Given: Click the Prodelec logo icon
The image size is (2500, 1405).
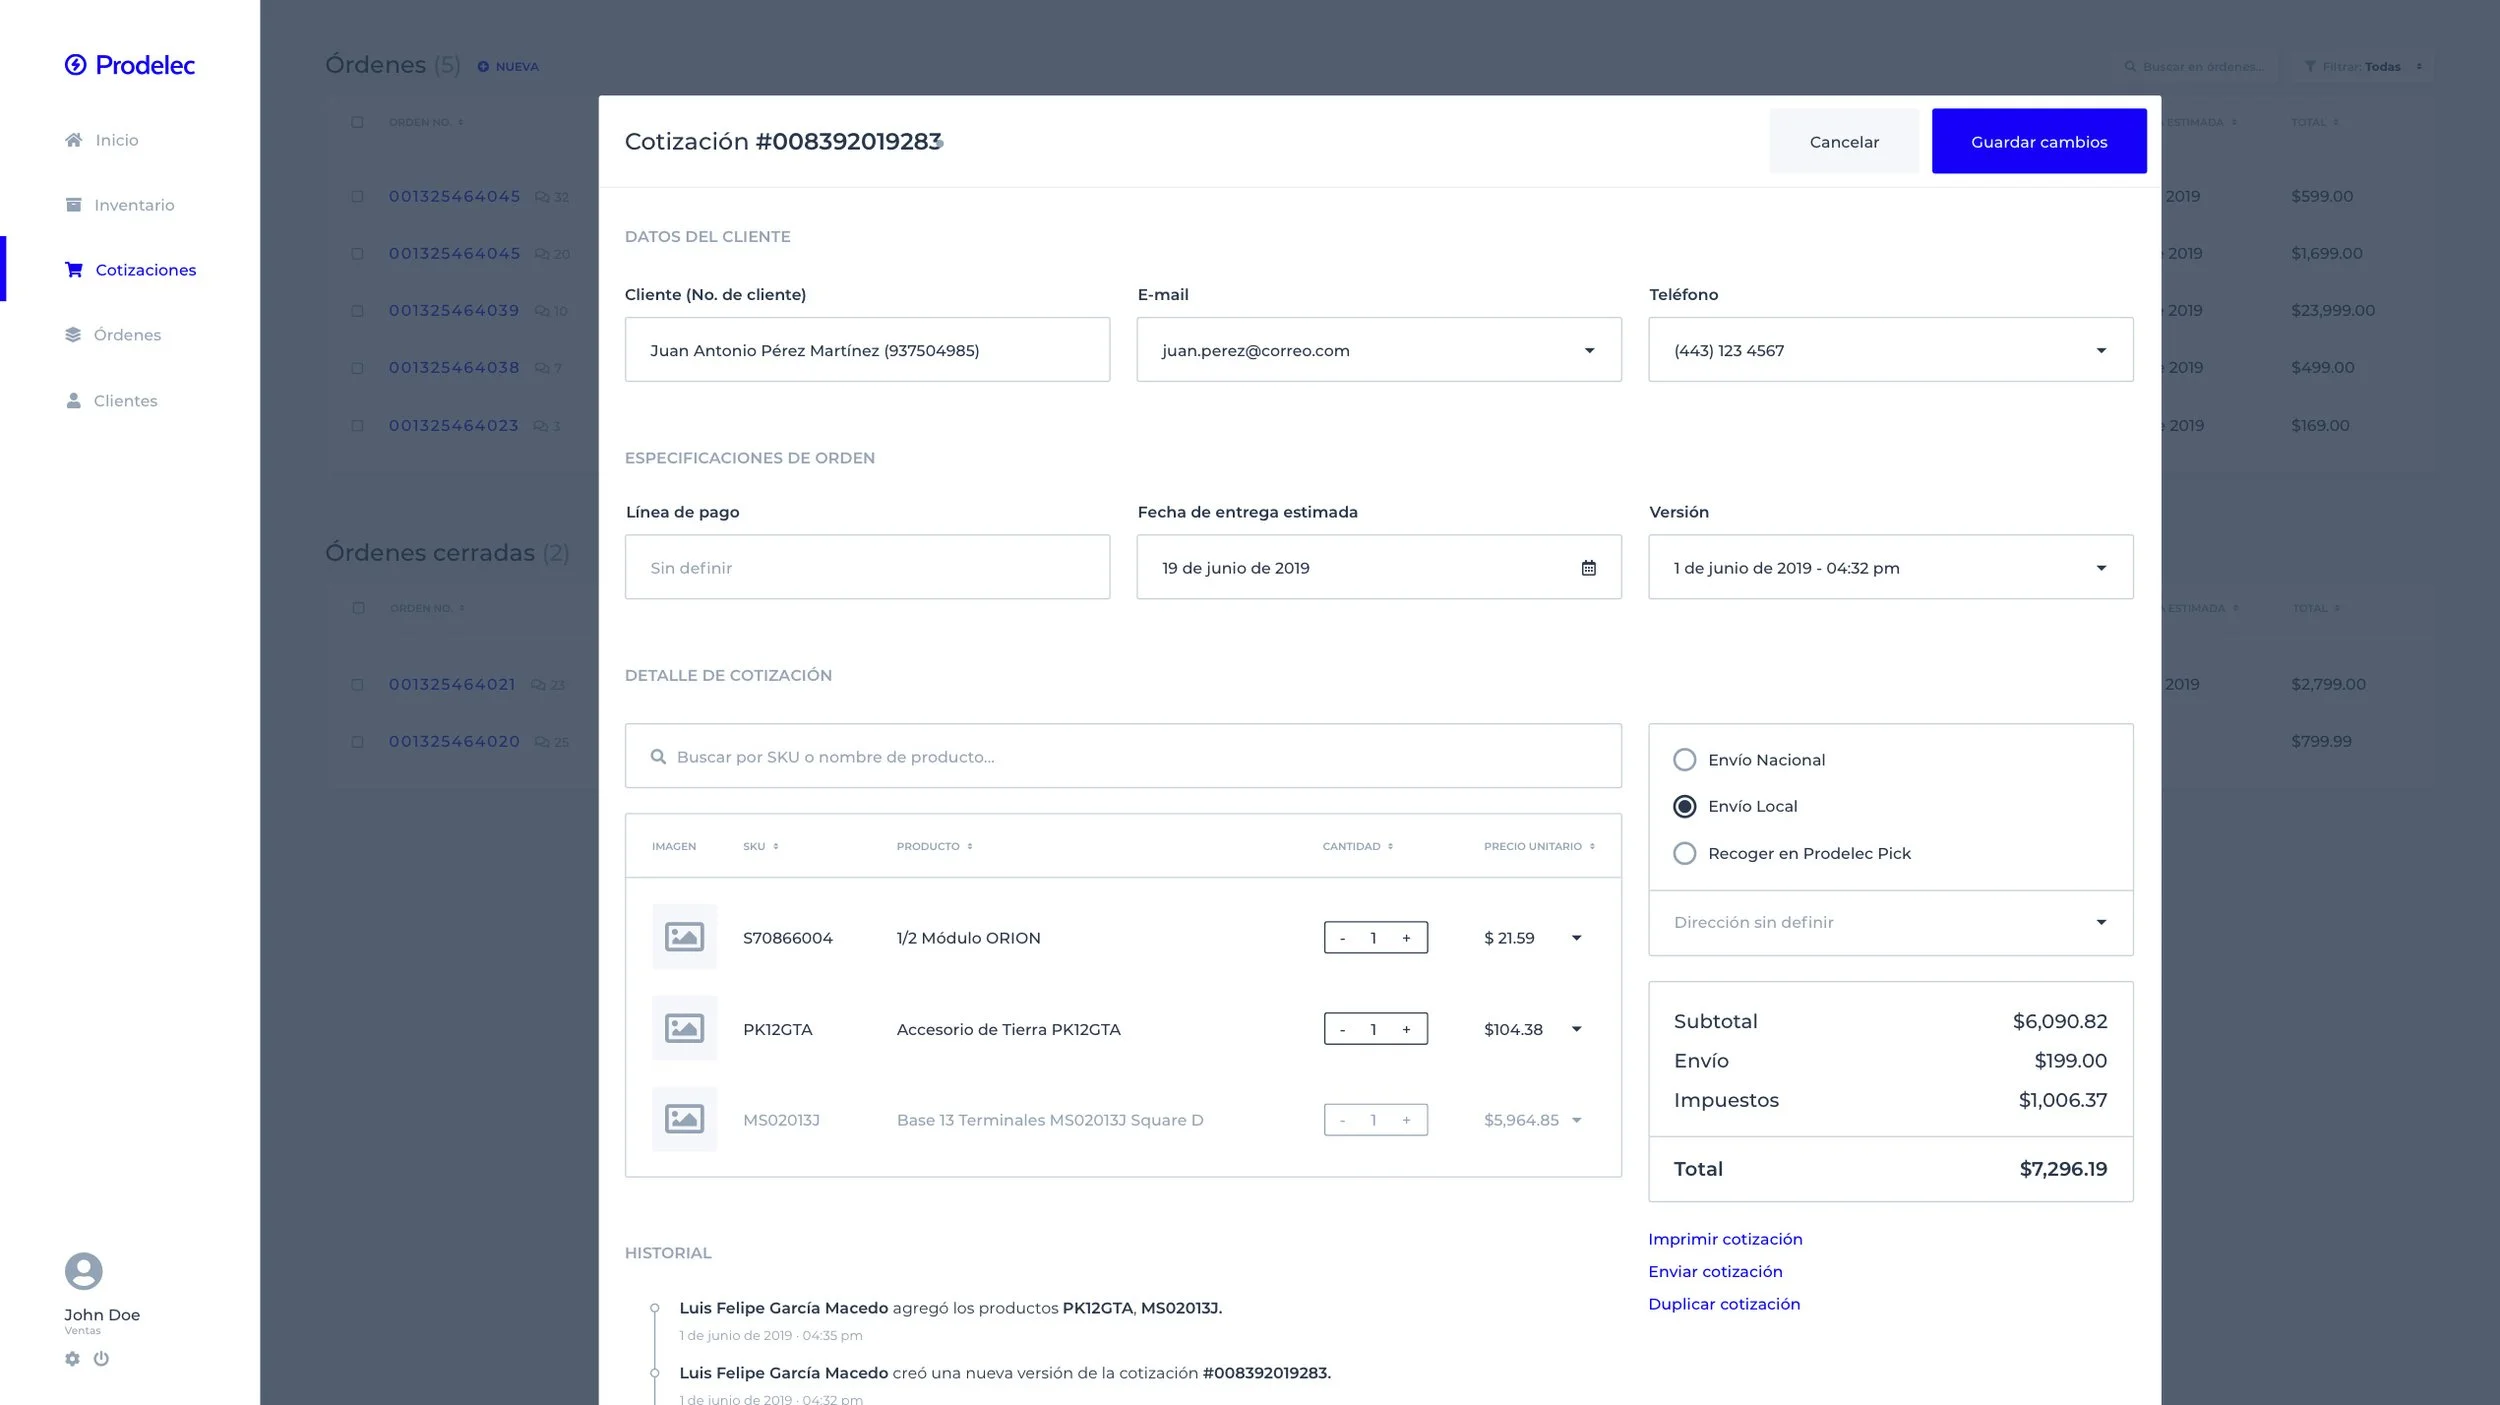Looking at the screenshot, I should point(75,65).
